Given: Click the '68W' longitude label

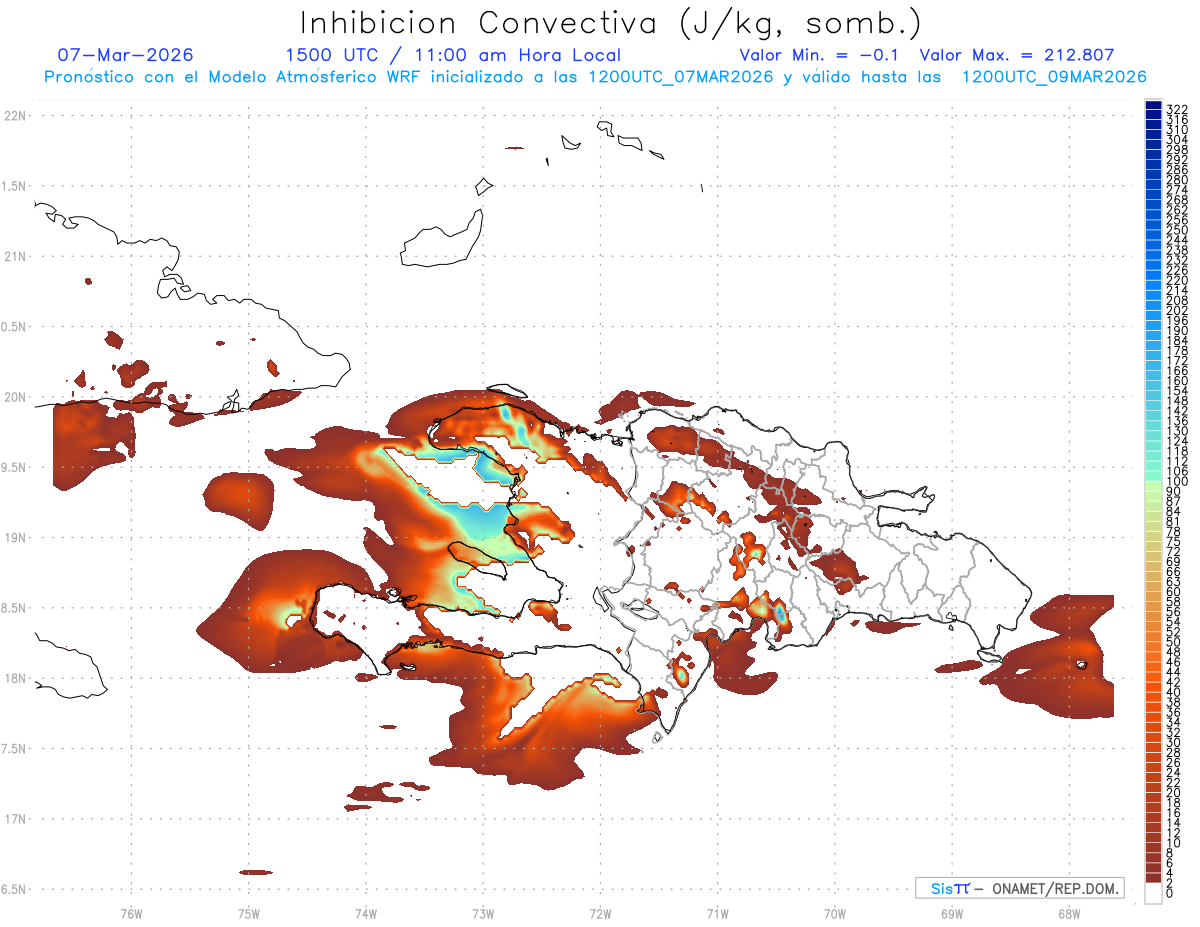Looking at the screenshot, I should coord(1069,912).
